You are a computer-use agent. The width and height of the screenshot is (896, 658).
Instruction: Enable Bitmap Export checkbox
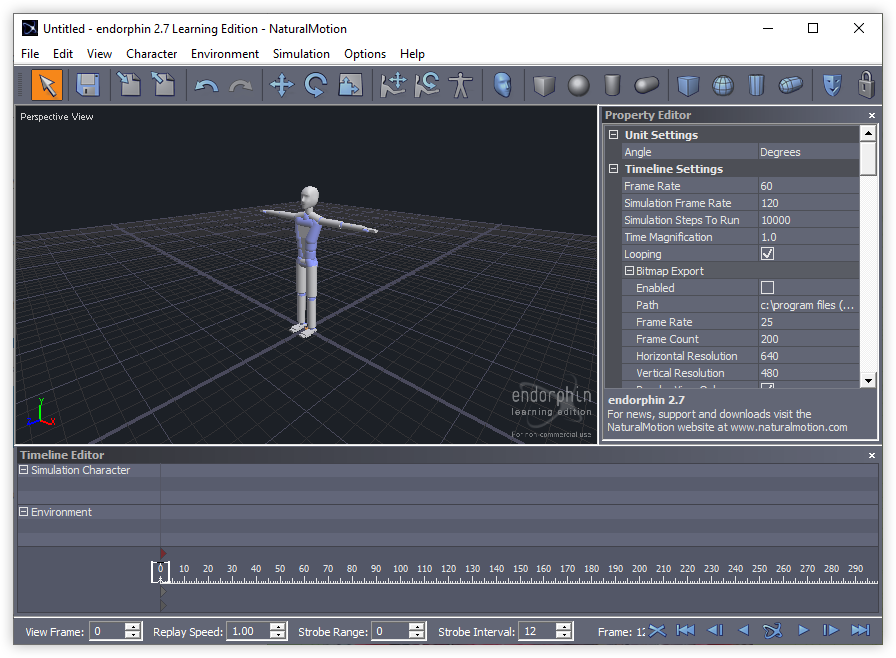(x=767, y=287)
